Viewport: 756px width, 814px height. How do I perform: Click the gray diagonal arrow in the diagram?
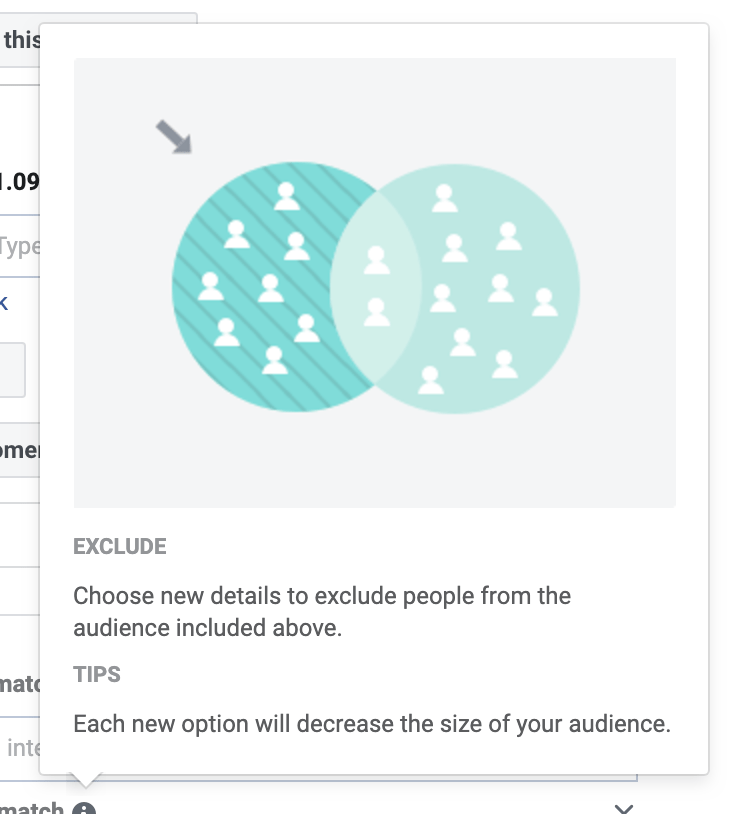(173, 137)
